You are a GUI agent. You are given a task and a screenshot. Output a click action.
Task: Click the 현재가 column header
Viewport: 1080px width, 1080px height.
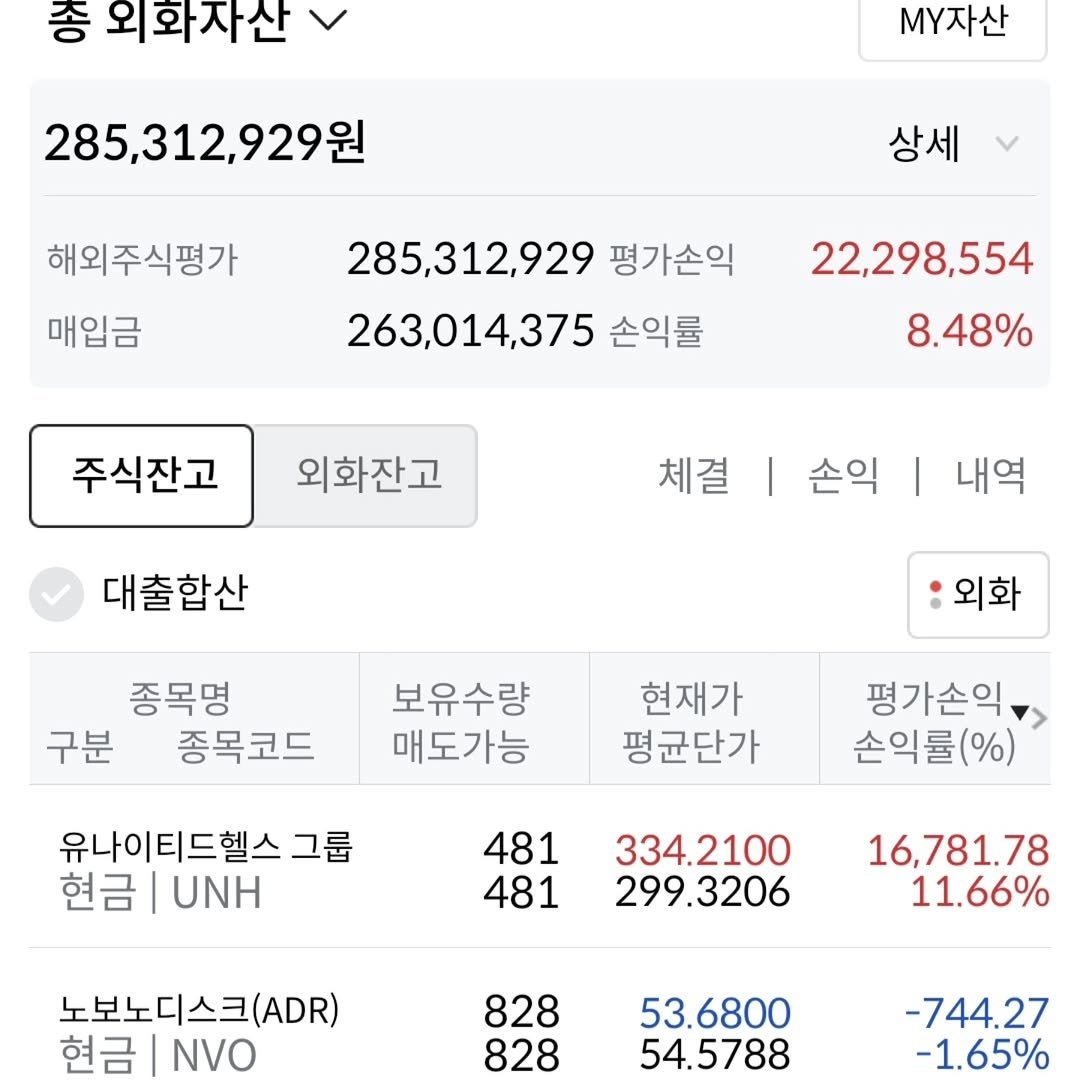[691, 699]
